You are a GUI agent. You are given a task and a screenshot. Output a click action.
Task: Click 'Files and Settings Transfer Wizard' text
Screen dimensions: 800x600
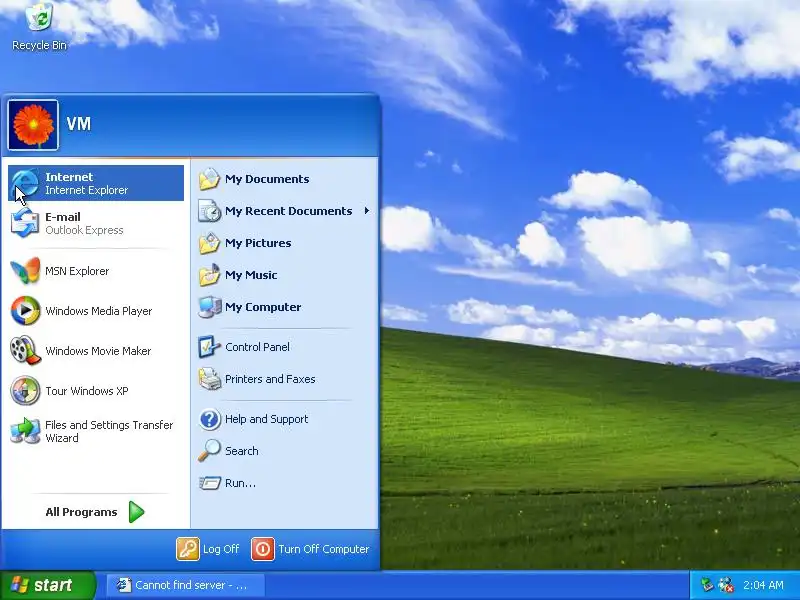(109, 431)
